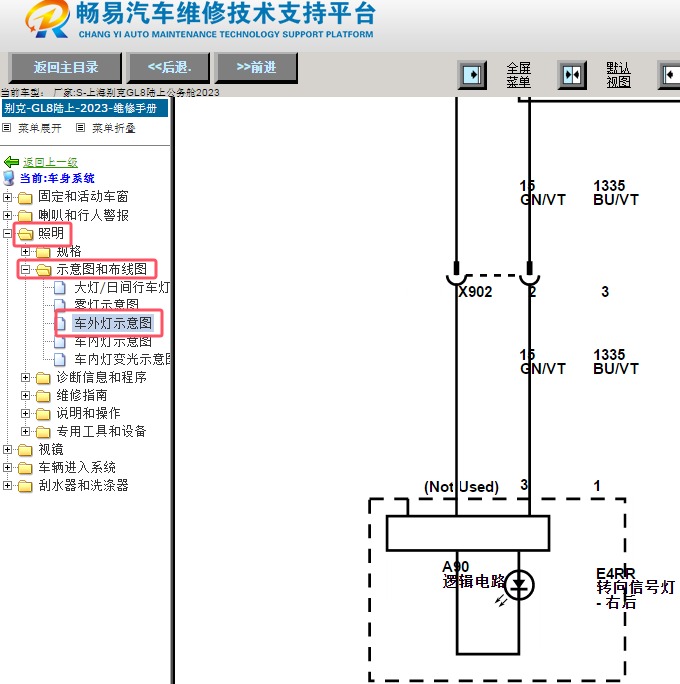
Task: Expand the 说明和操作 node
Action: (x=25, y=414)
